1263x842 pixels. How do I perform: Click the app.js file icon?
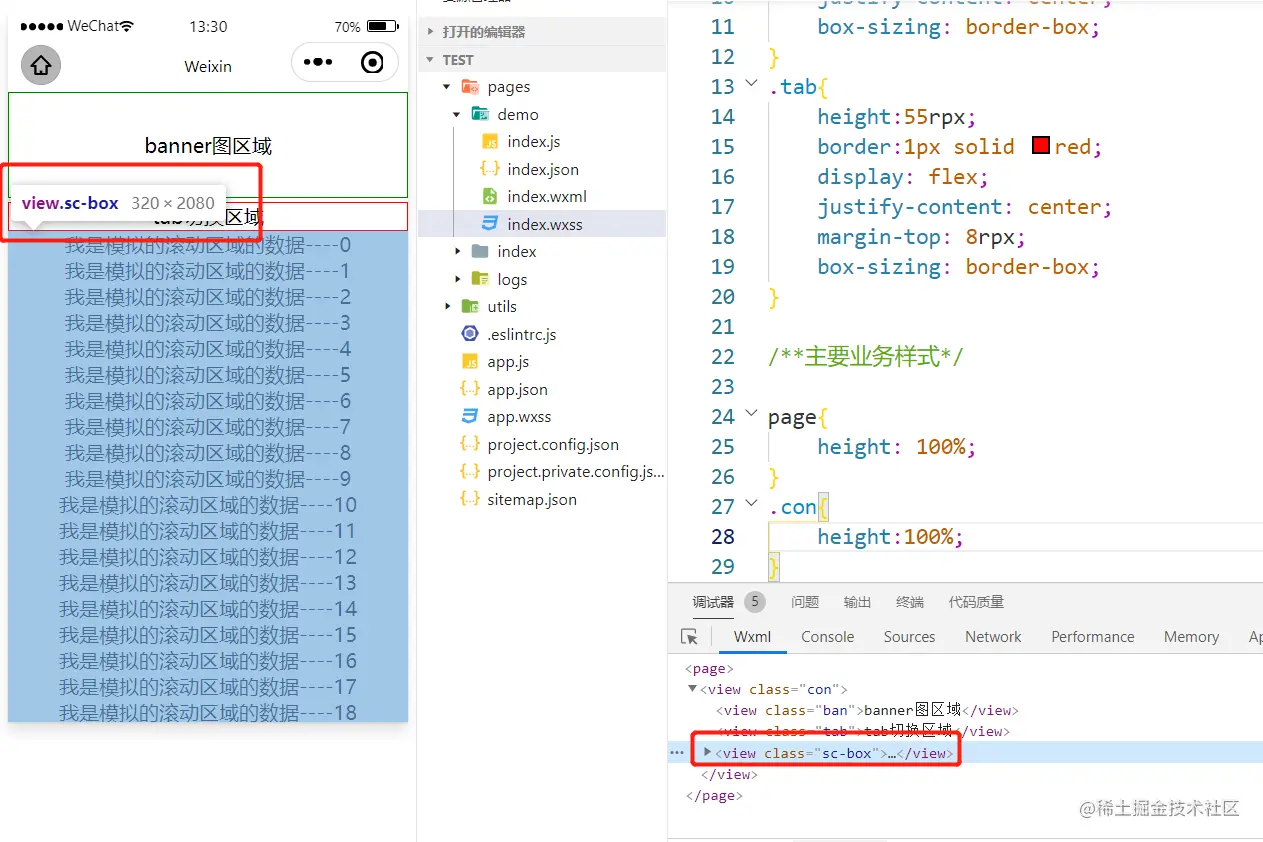pos(470,361)
